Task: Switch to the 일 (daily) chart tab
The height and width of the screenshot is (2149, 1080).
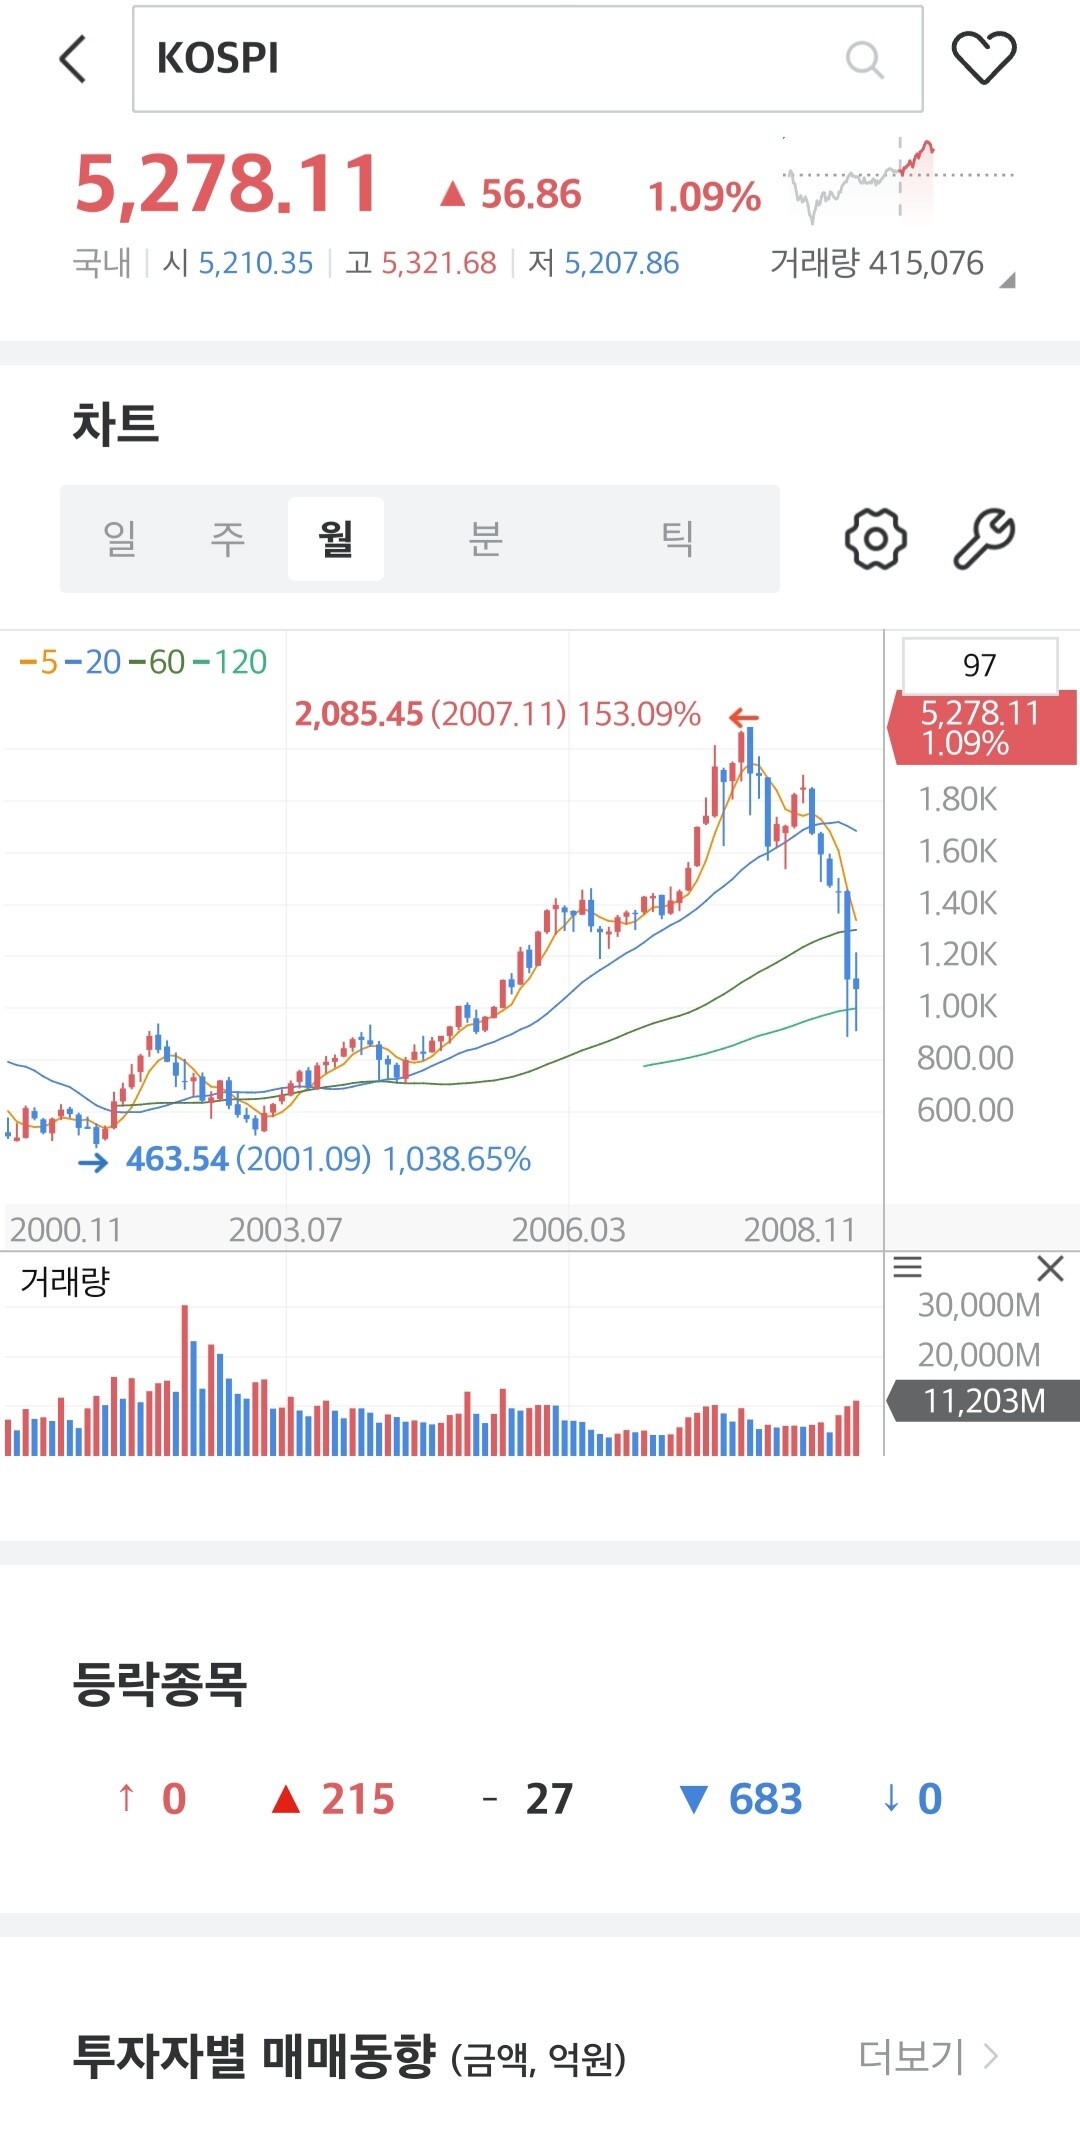Action: [120, 539]
